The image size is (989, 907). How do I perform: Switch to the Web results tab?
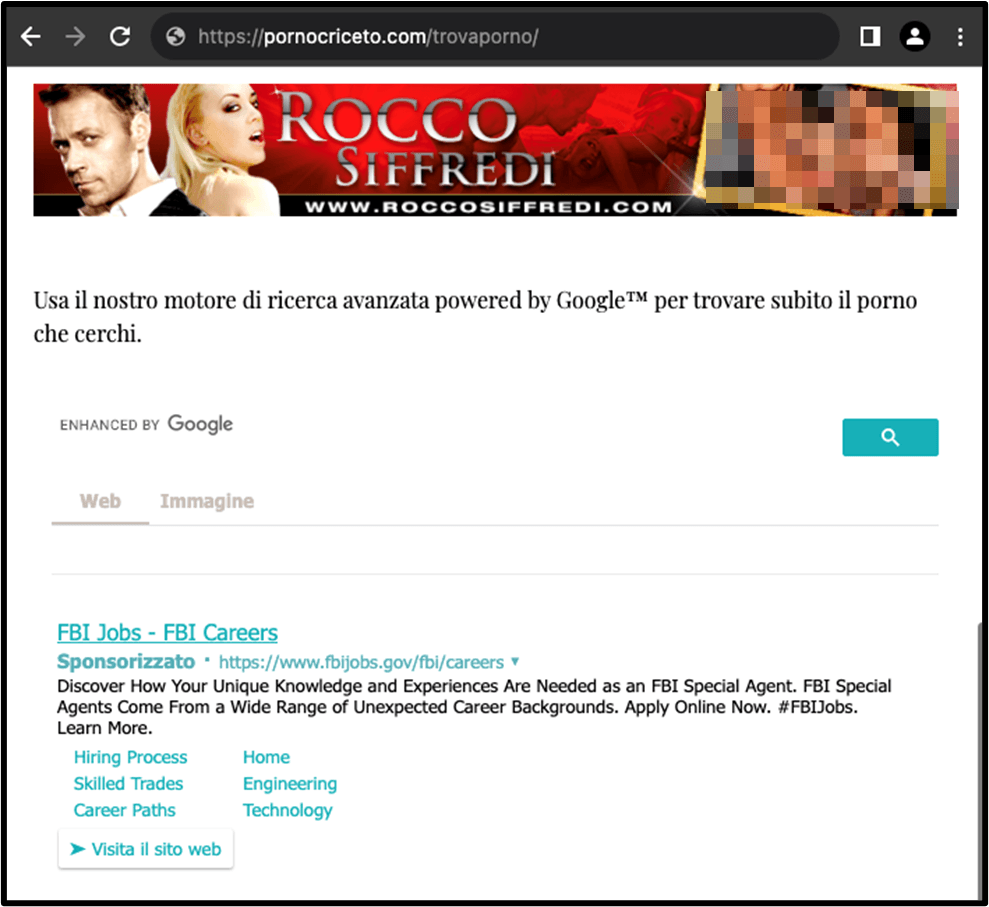pos(100,501)
